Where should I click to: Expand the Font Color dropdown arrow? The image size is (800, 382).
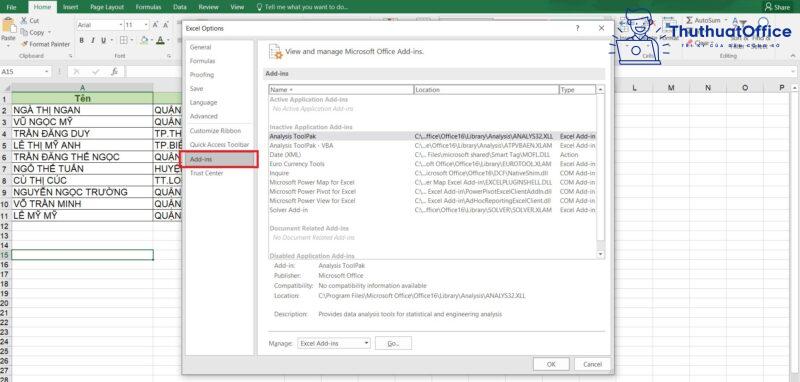click(168, 41)
